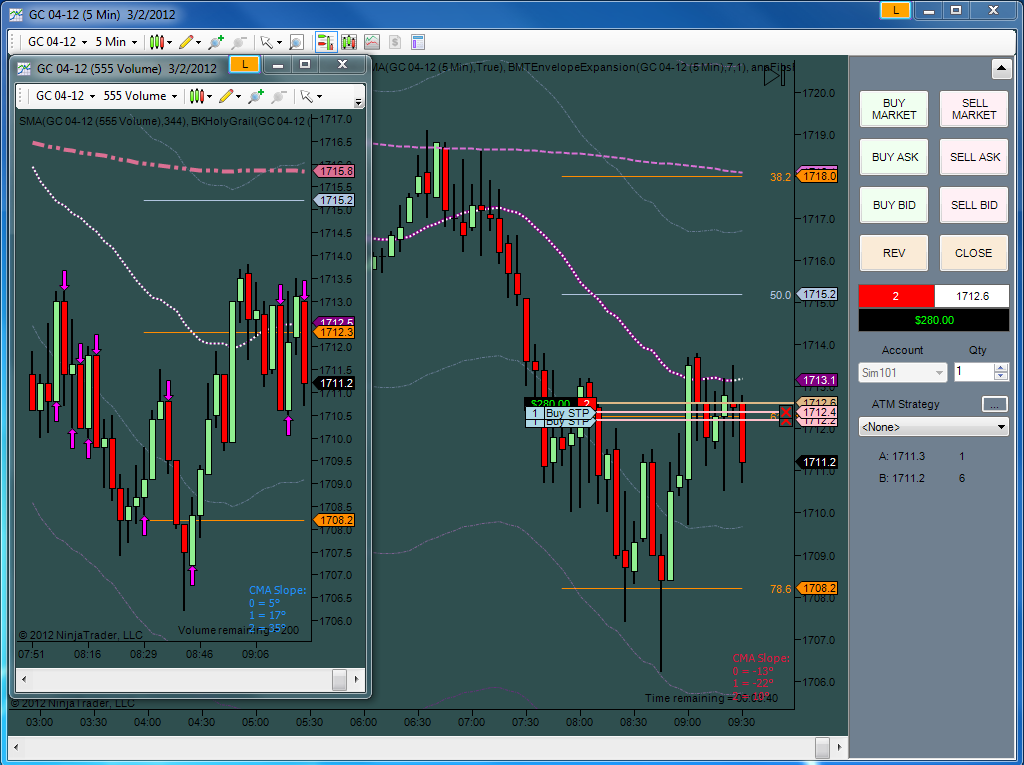Click 555 Volume chart scrollbar left arrow
This screenshot has height=765, width=1024.
click(24, 679)
